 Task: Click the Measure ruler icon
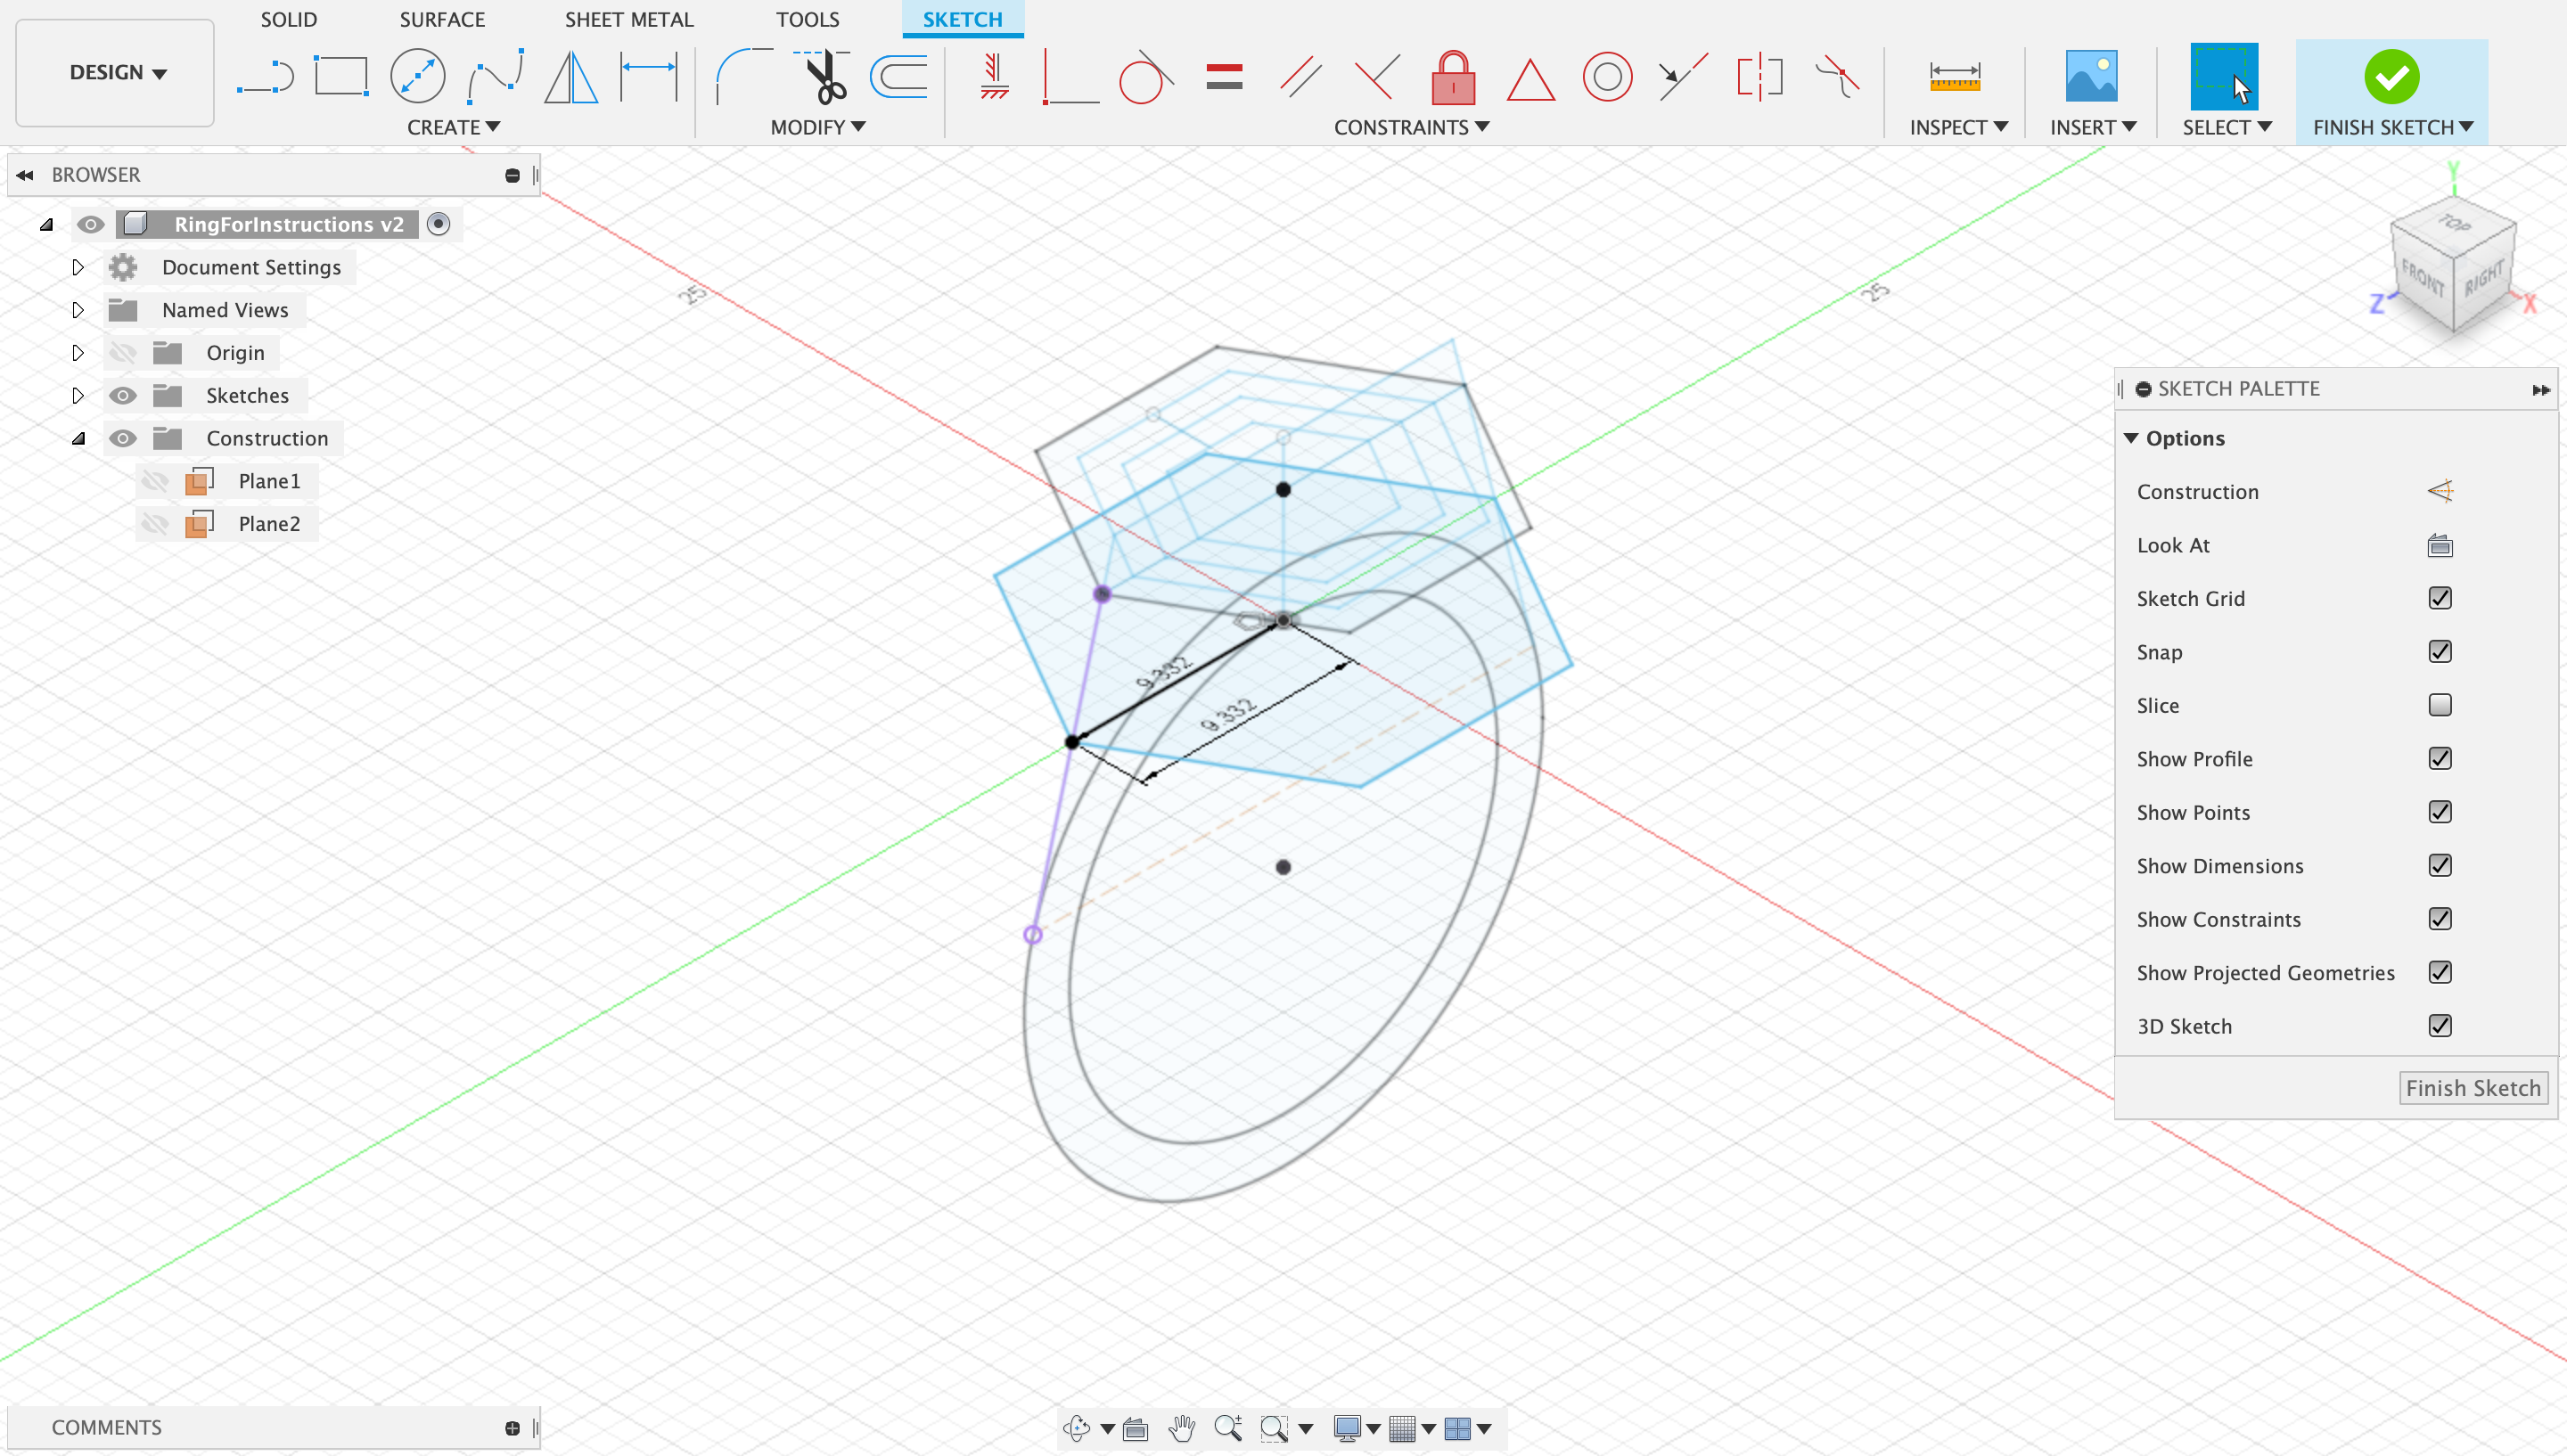click(1954, 77)
